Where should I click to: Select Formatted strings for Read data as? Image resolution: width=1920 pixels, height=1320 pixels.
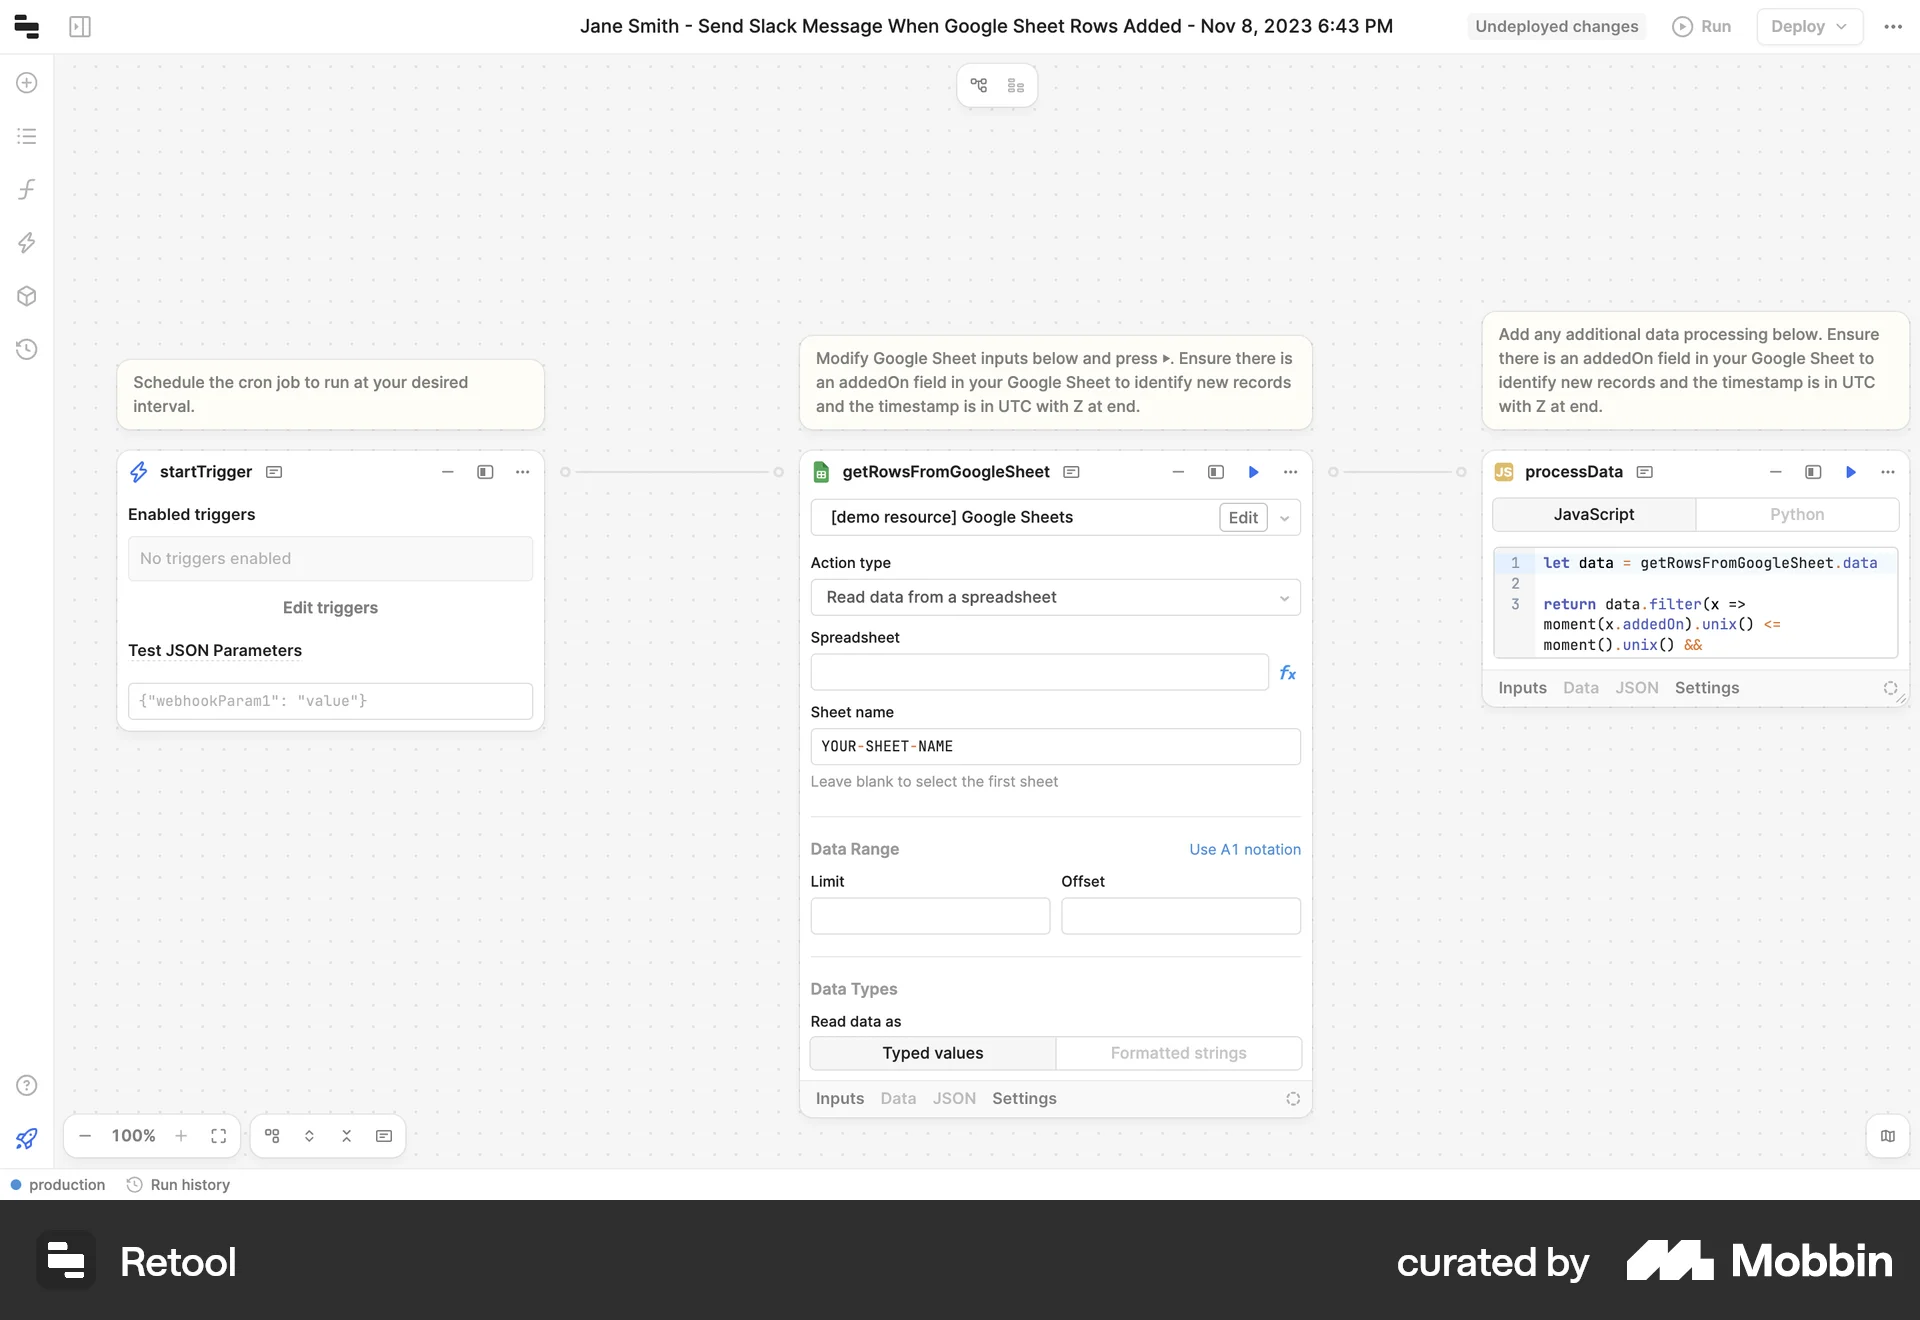1178,1053
